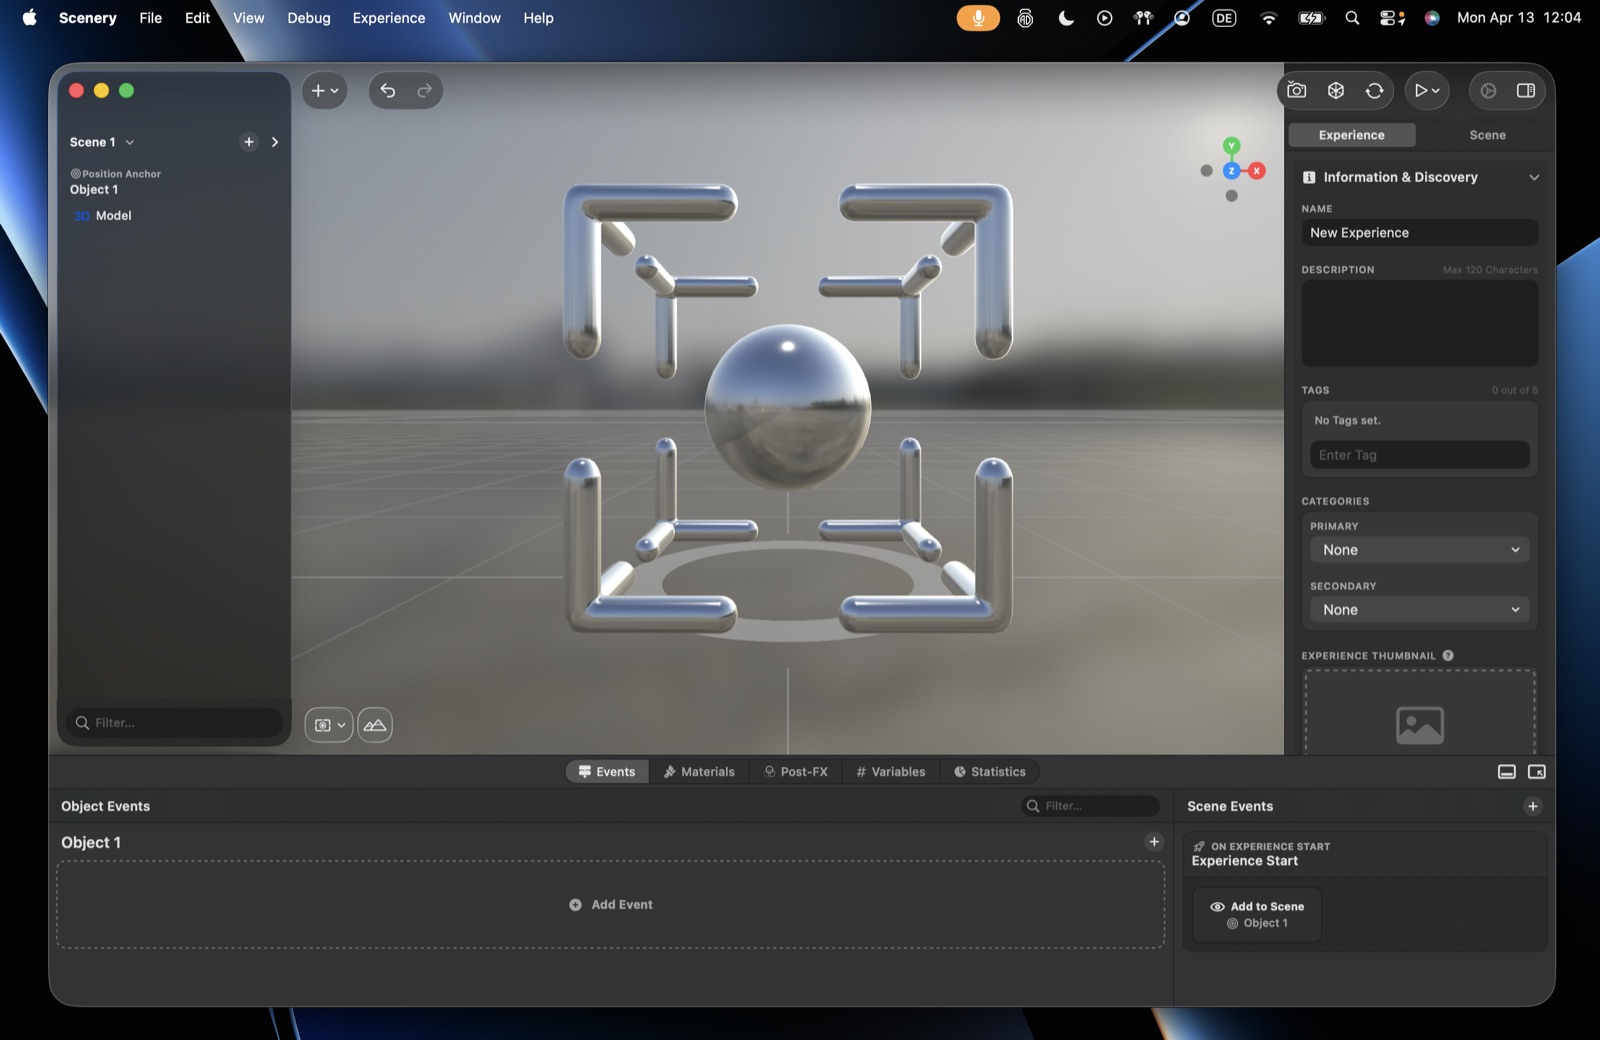This screenshot has height=1040, width=1600.
Task: Open the Debug menu
Action: point(309,18)
